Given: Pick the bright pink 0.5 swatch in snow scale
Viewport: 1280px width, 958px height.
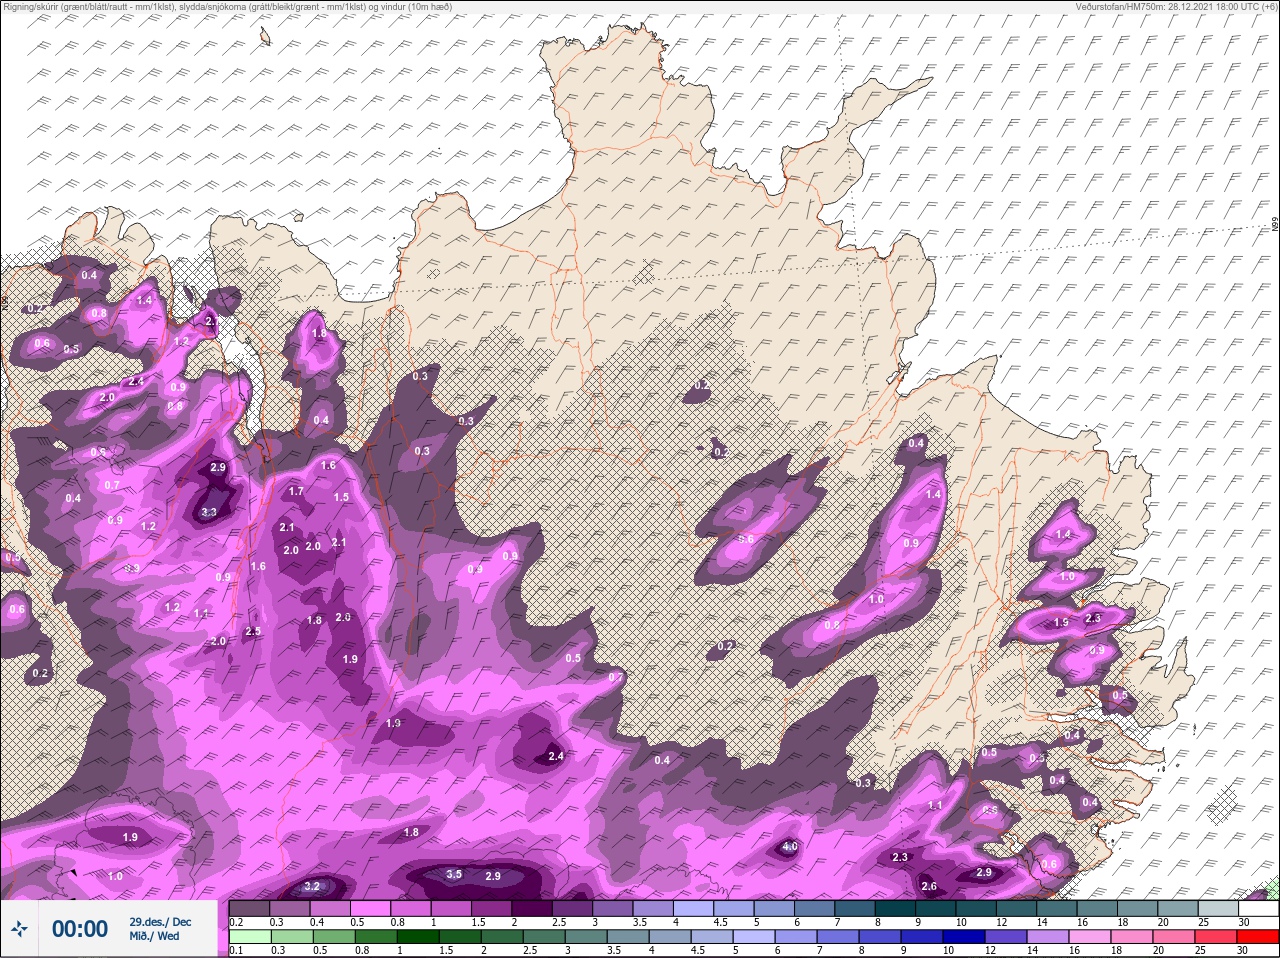Looking at the screenshot, I should (371, 908).
